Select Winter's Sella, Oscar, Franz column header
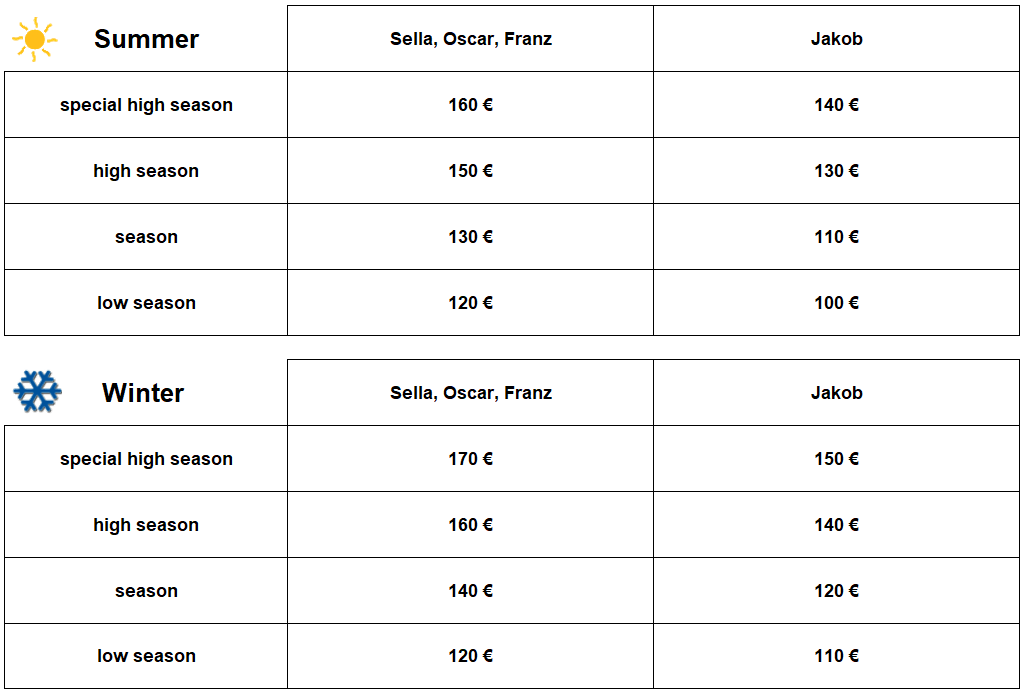This screenshot has width=1022, height=692. tap(471, 393)
